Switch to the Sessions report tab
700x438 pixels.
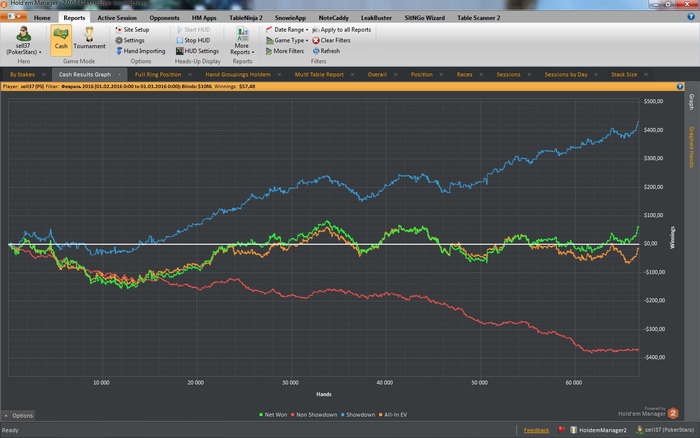[x=508, y=75]
